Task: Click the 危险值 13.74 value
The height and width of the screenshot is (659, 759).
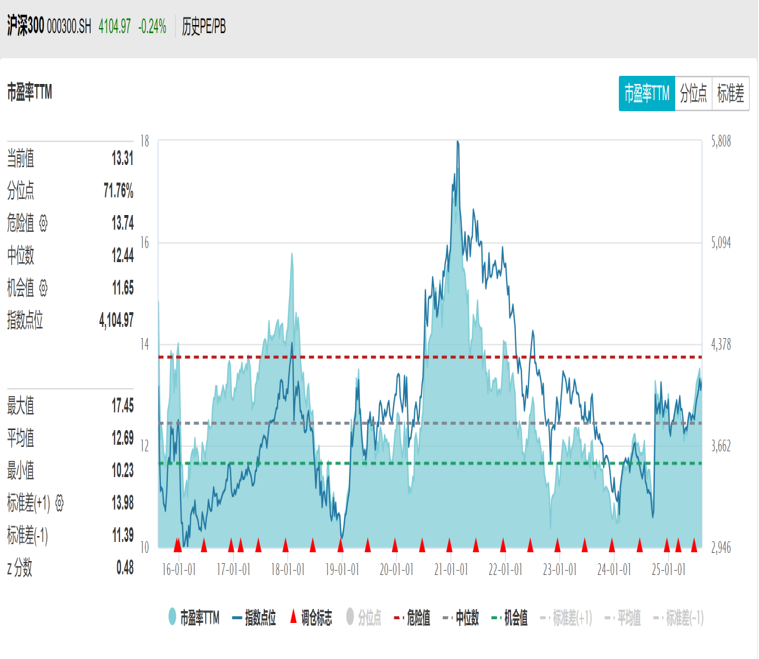Action: point(122,223)
